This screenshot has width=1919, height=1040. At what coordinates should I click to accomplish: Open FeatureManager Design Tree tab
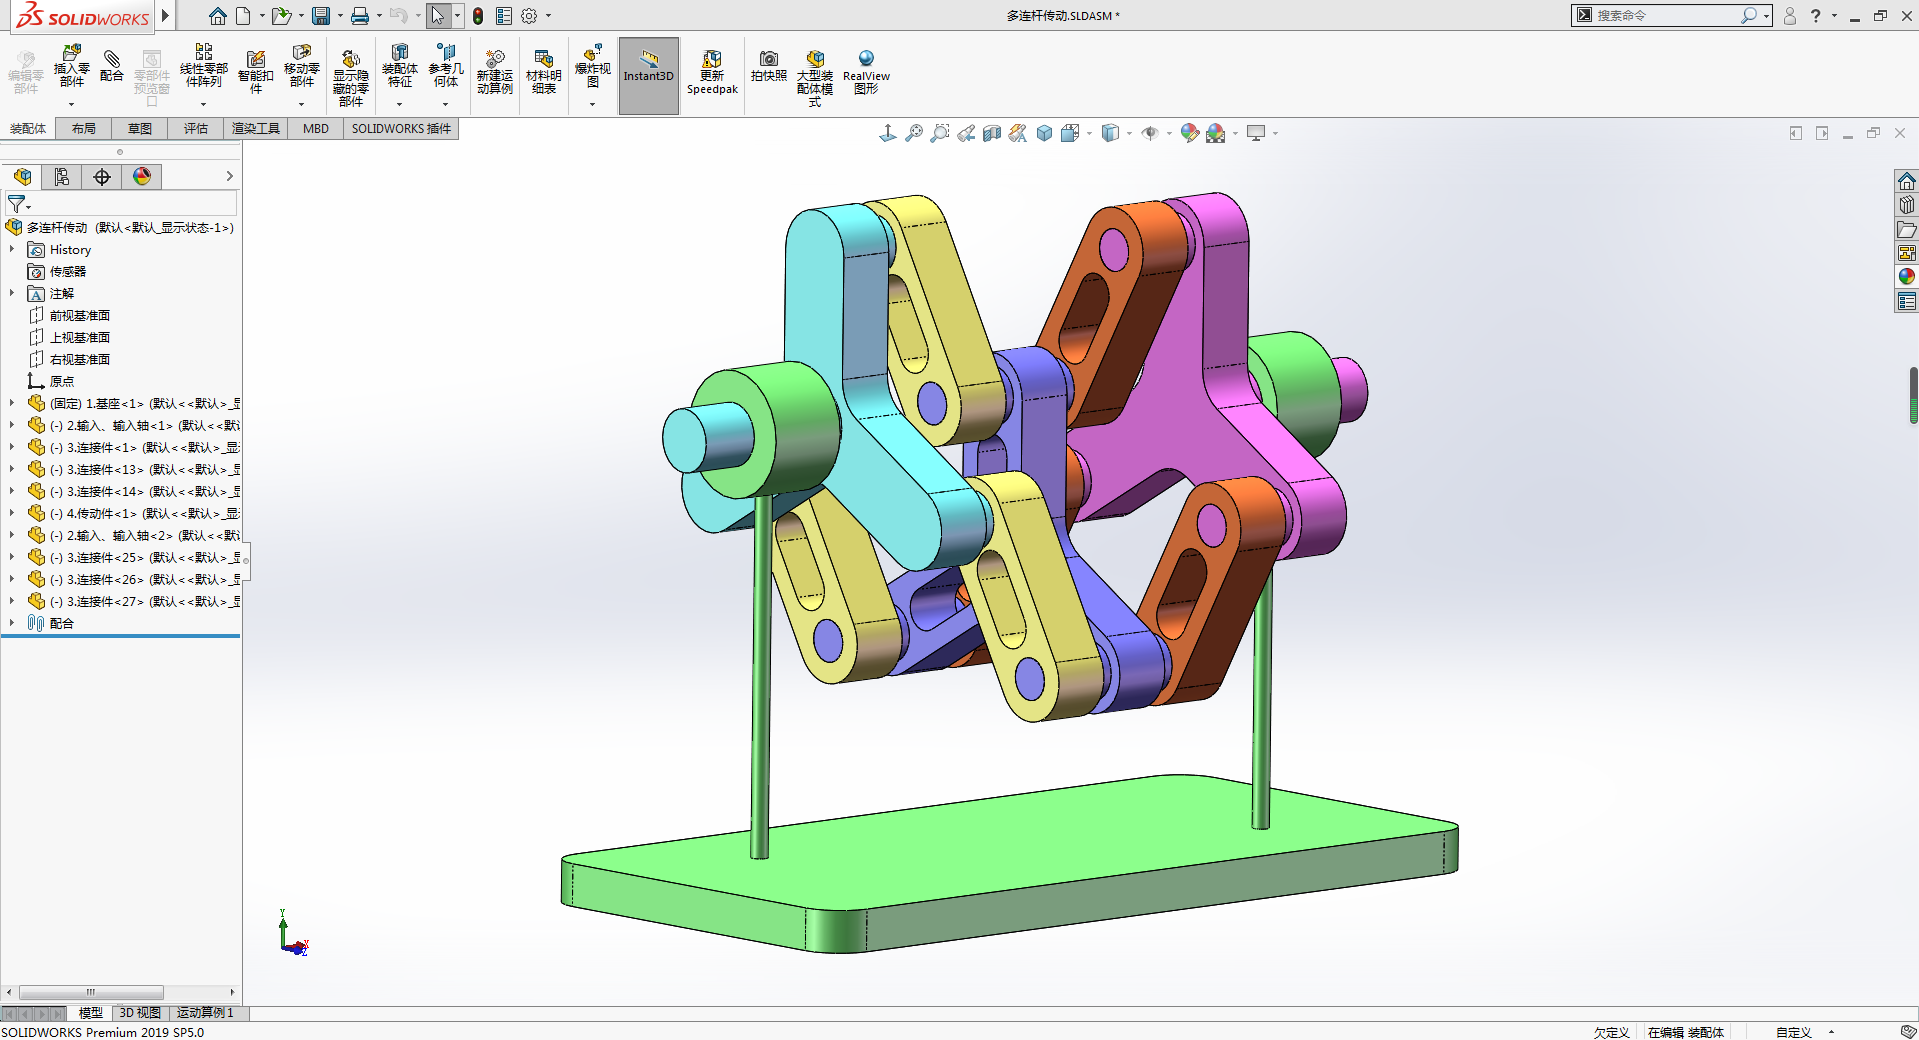coord(22,177)
